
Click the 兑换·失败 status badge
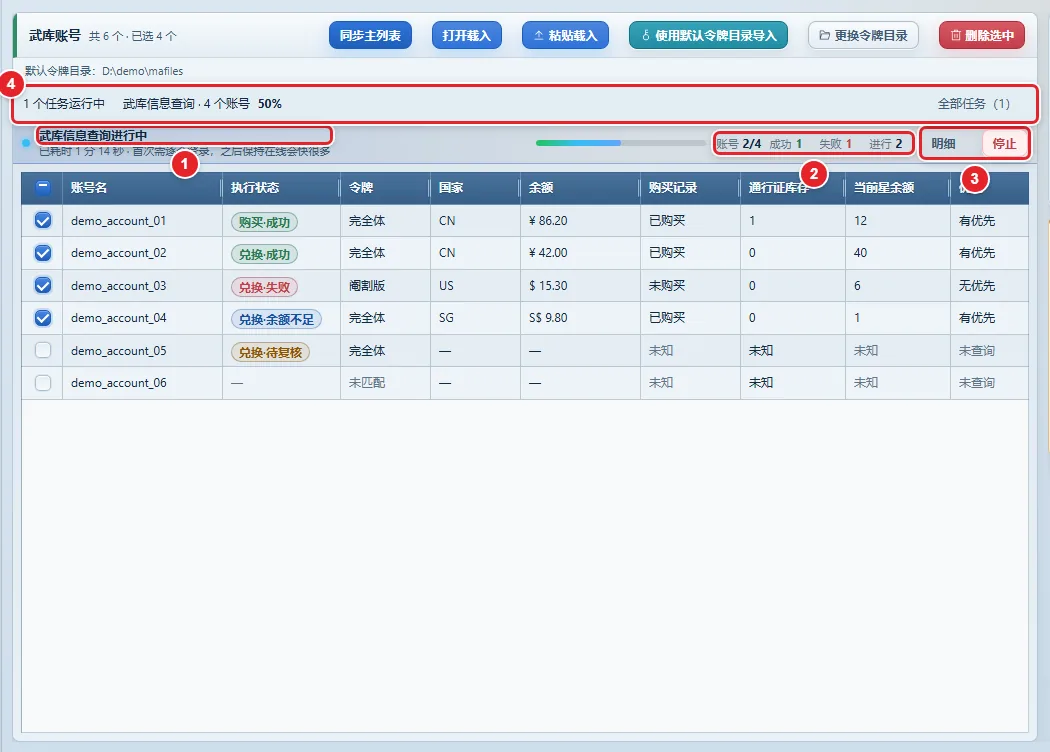pyautogui.click(x=265, y=287)
